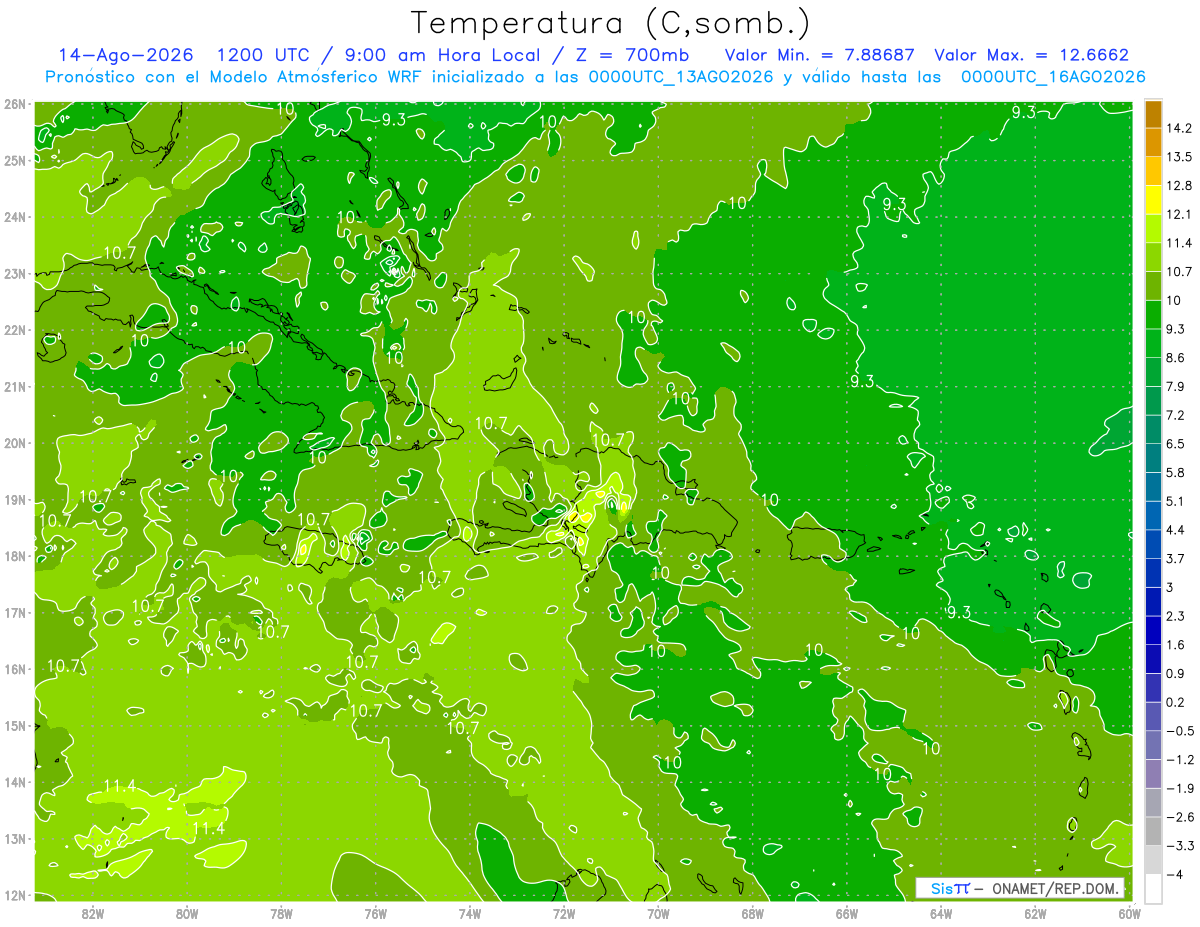Click the 'Valor Min. = 7.88687' readout

coord(820,55)
